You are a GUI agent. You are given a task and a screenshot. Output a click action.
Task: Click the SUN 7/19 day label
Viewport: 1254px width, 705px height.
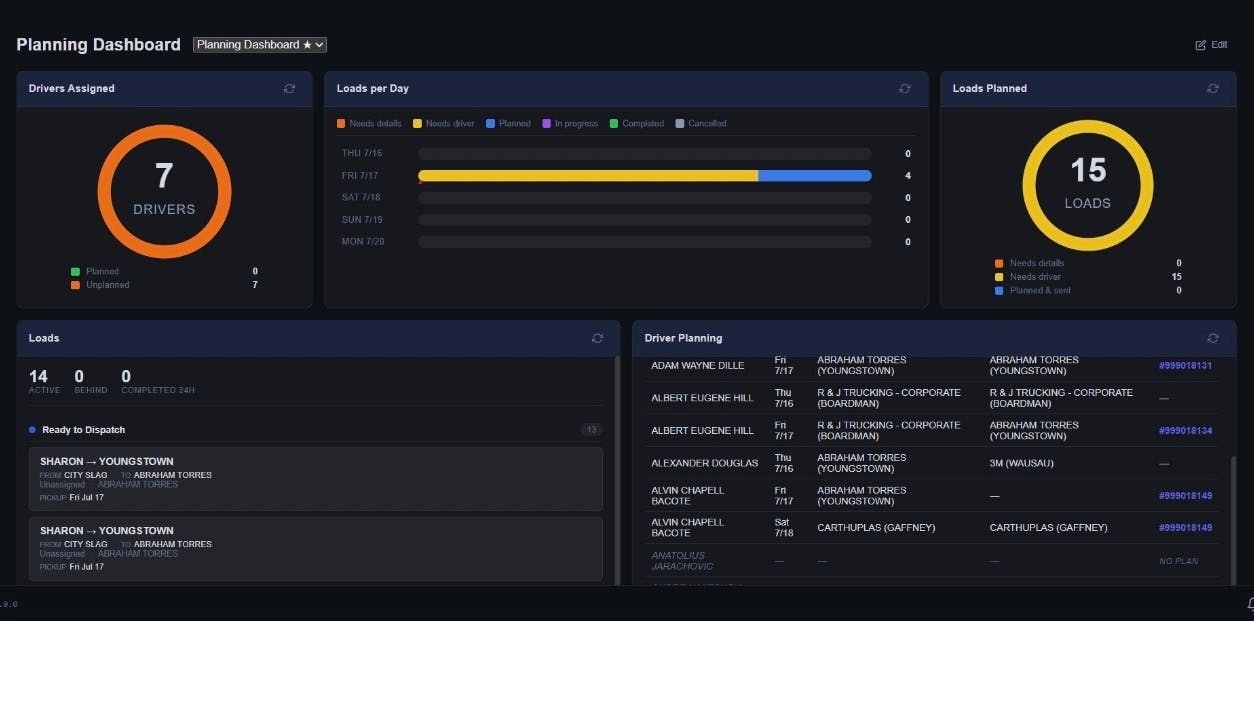(x=362, y=220)
